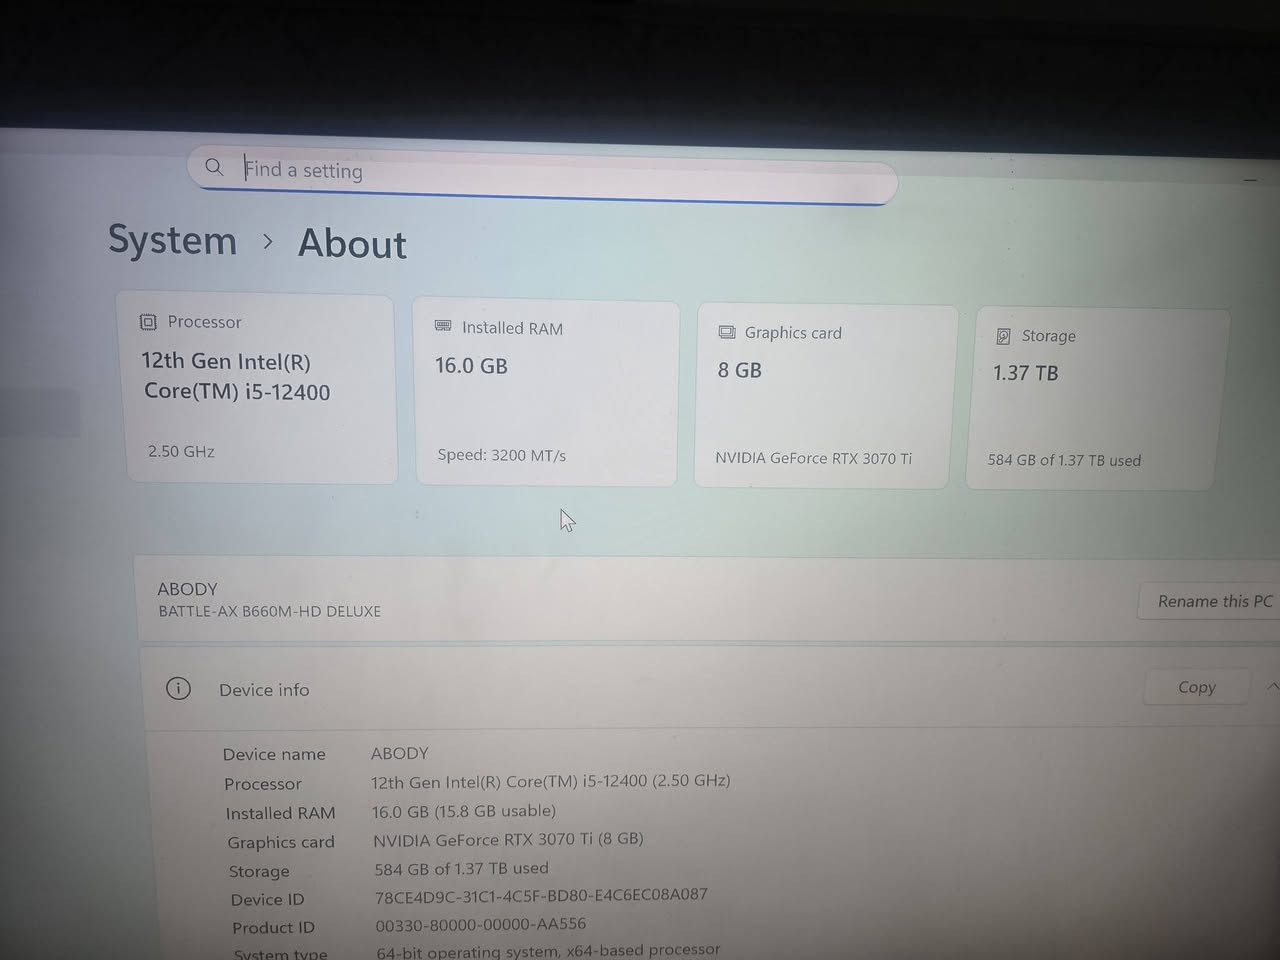Open the Installed RAM card

(x=546, y=392)
